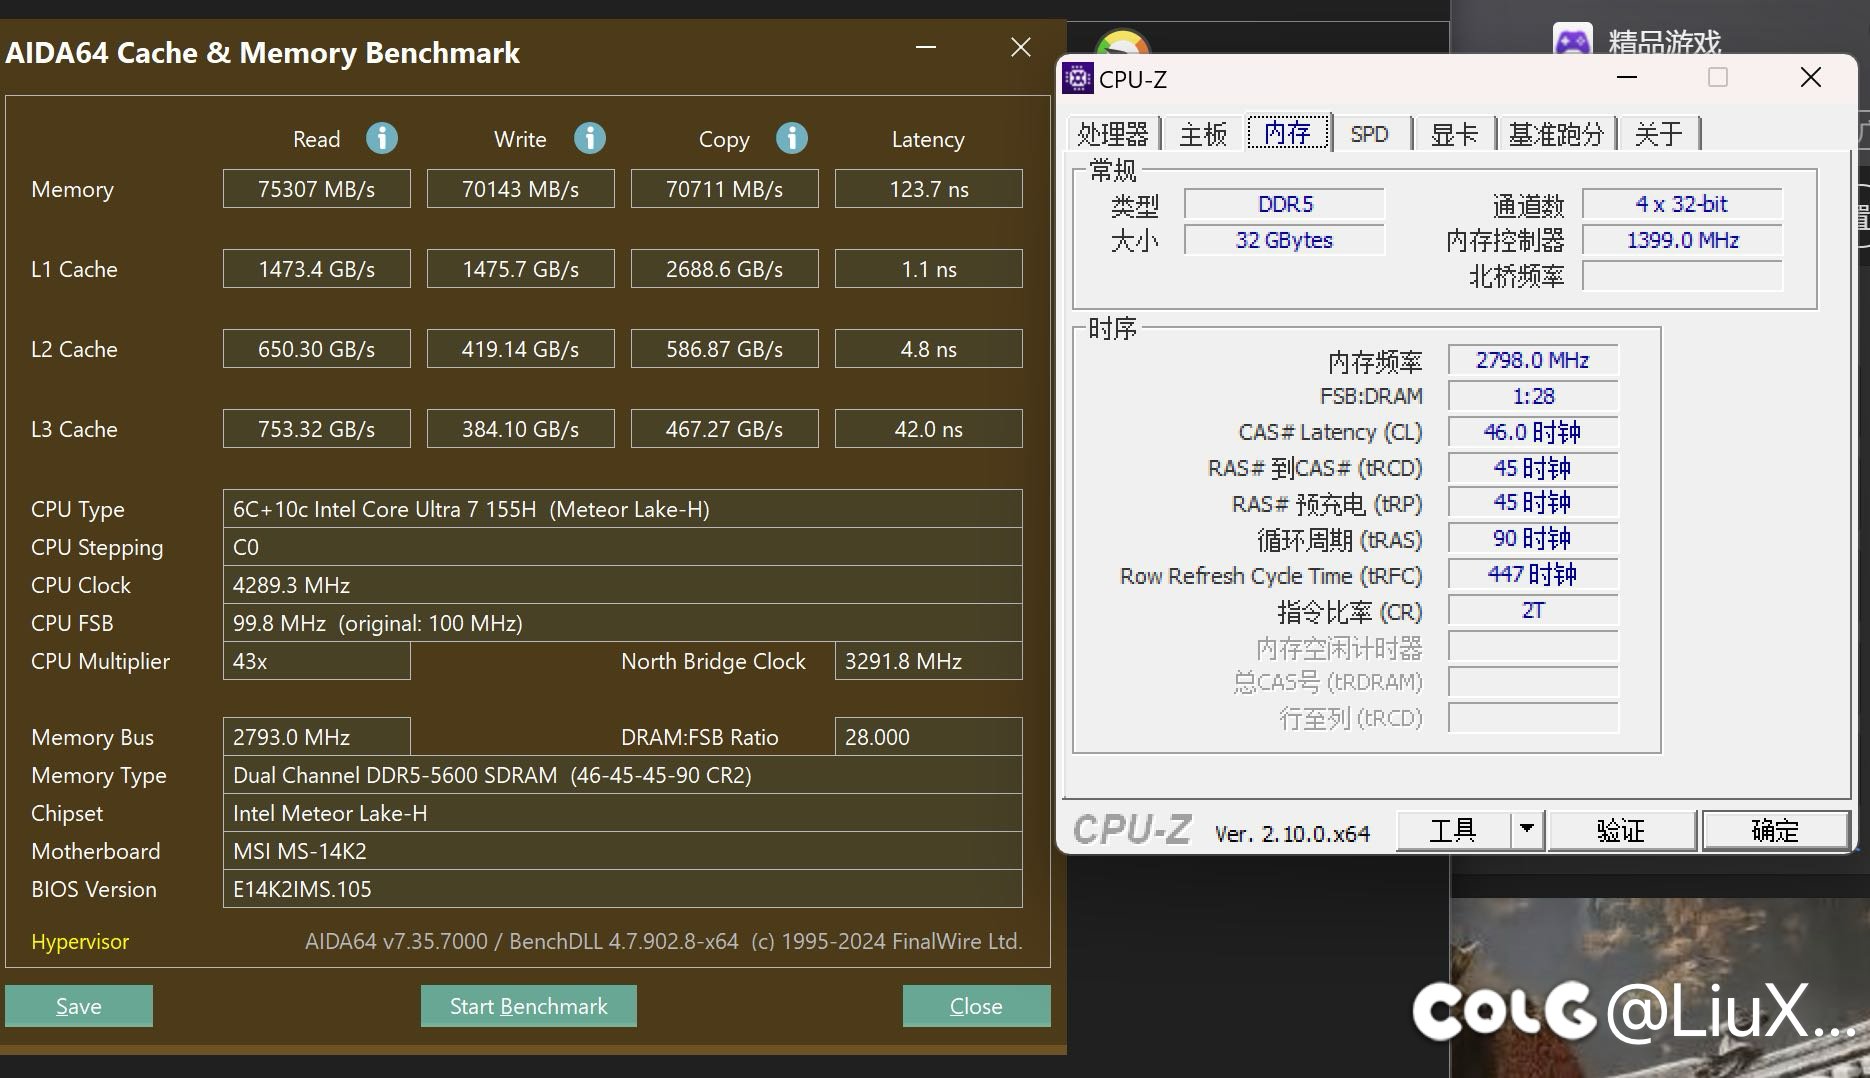1870x1078 pixels.
Task: Click the North Bridge Clock value 3291.8 MHz
Action: point(929,661)
